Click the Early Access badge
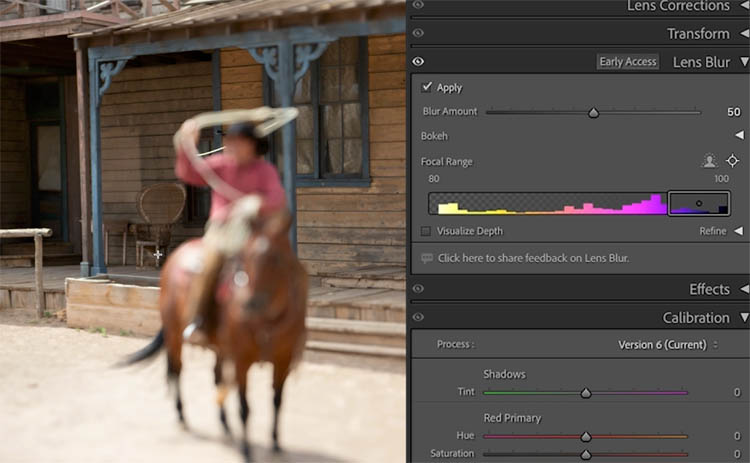The height and width of the screenshot is (463, 750). pos(628,62)
